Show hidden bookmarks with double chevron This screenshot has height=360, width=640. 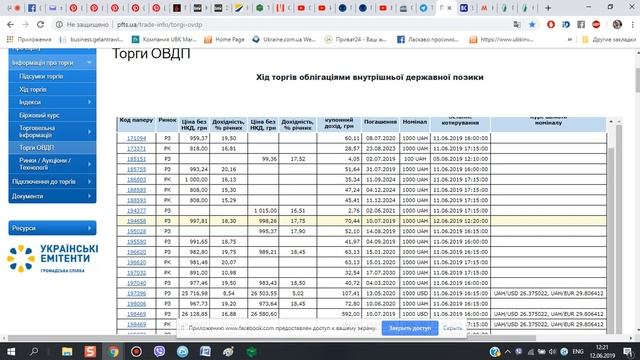pos(570,40)
